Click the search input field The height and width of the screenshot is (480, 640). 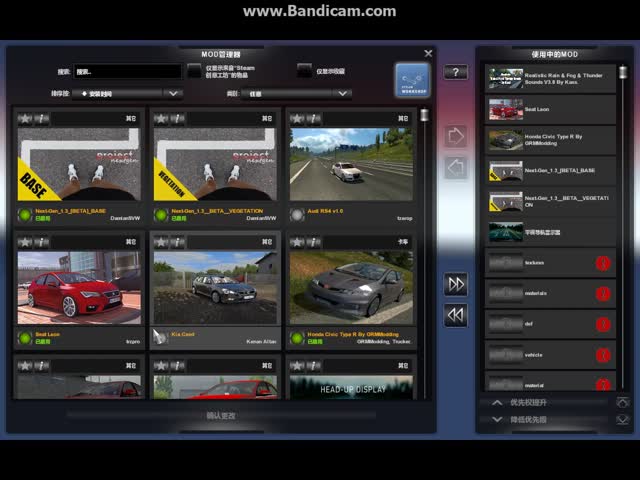(x=127, y=72)
